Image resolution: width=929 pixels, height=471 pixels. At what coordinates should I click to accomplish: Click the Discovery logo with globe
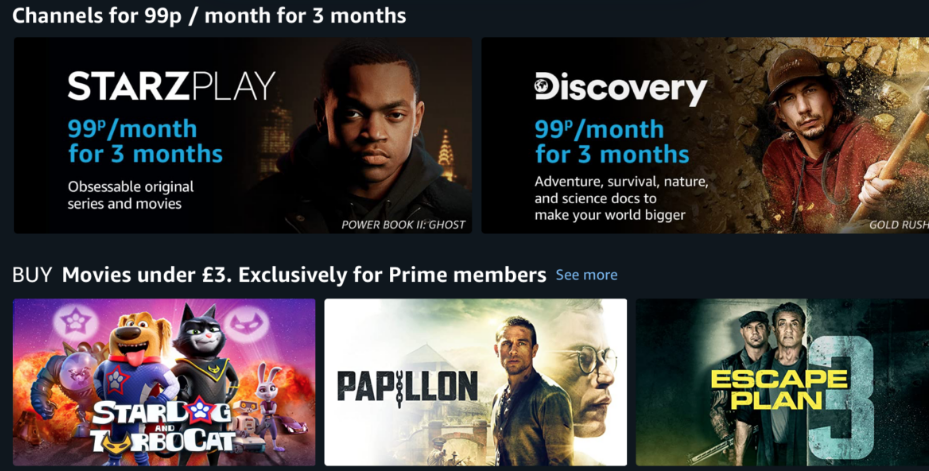(621, 88)
